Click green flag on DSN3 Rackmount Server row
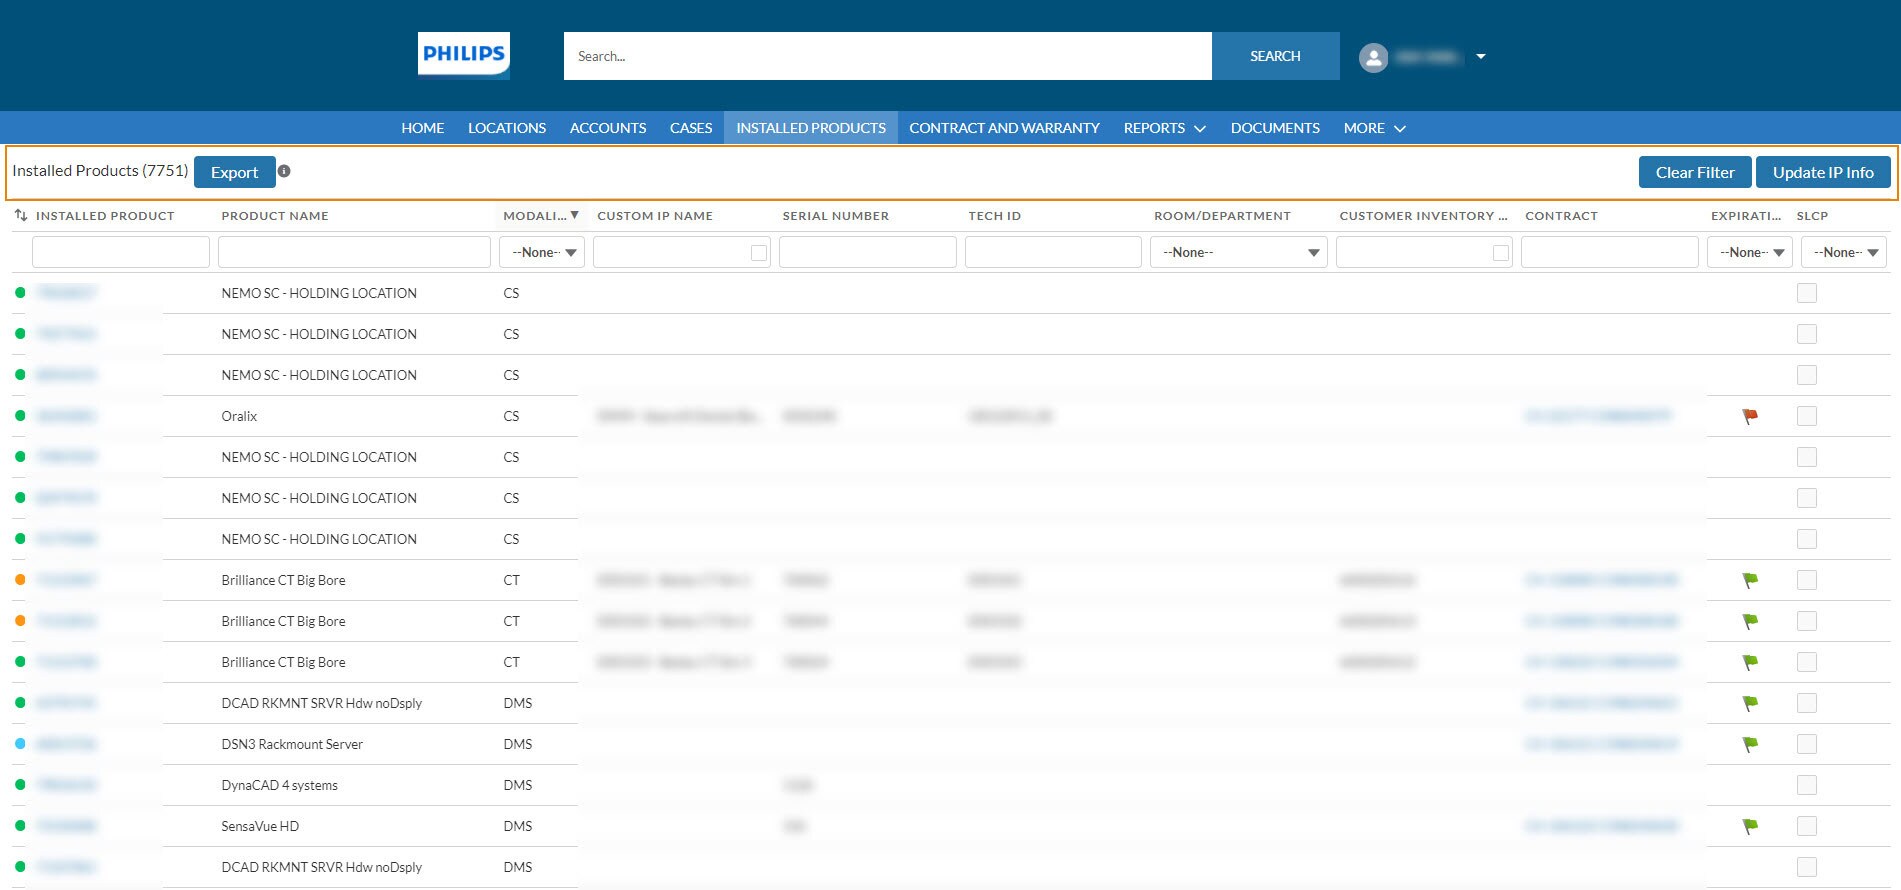The height and width of the screenshot is (890, 1901). point(1750,744)
